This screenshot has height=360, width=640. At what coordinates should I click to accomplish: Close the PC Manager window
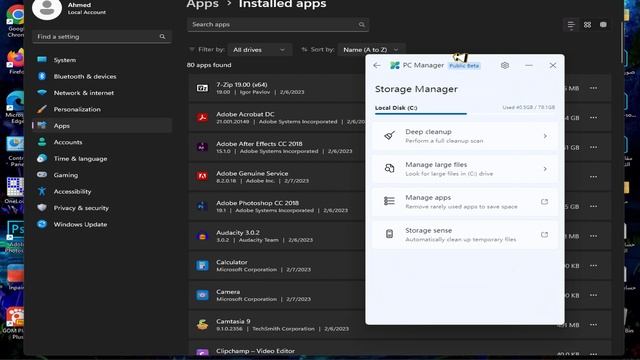(553, 65)
